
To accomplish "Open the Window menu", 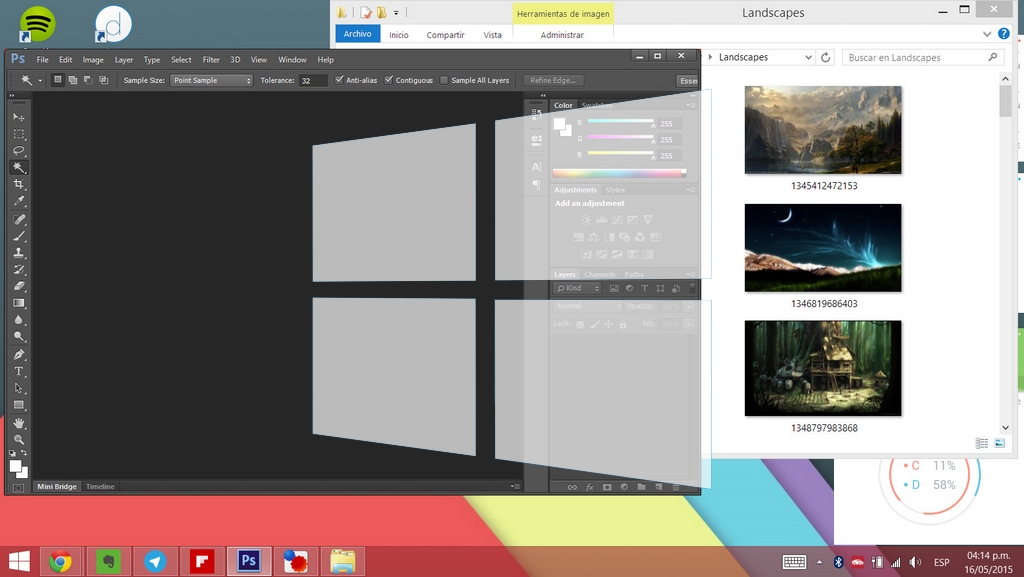I will [292, 59].
